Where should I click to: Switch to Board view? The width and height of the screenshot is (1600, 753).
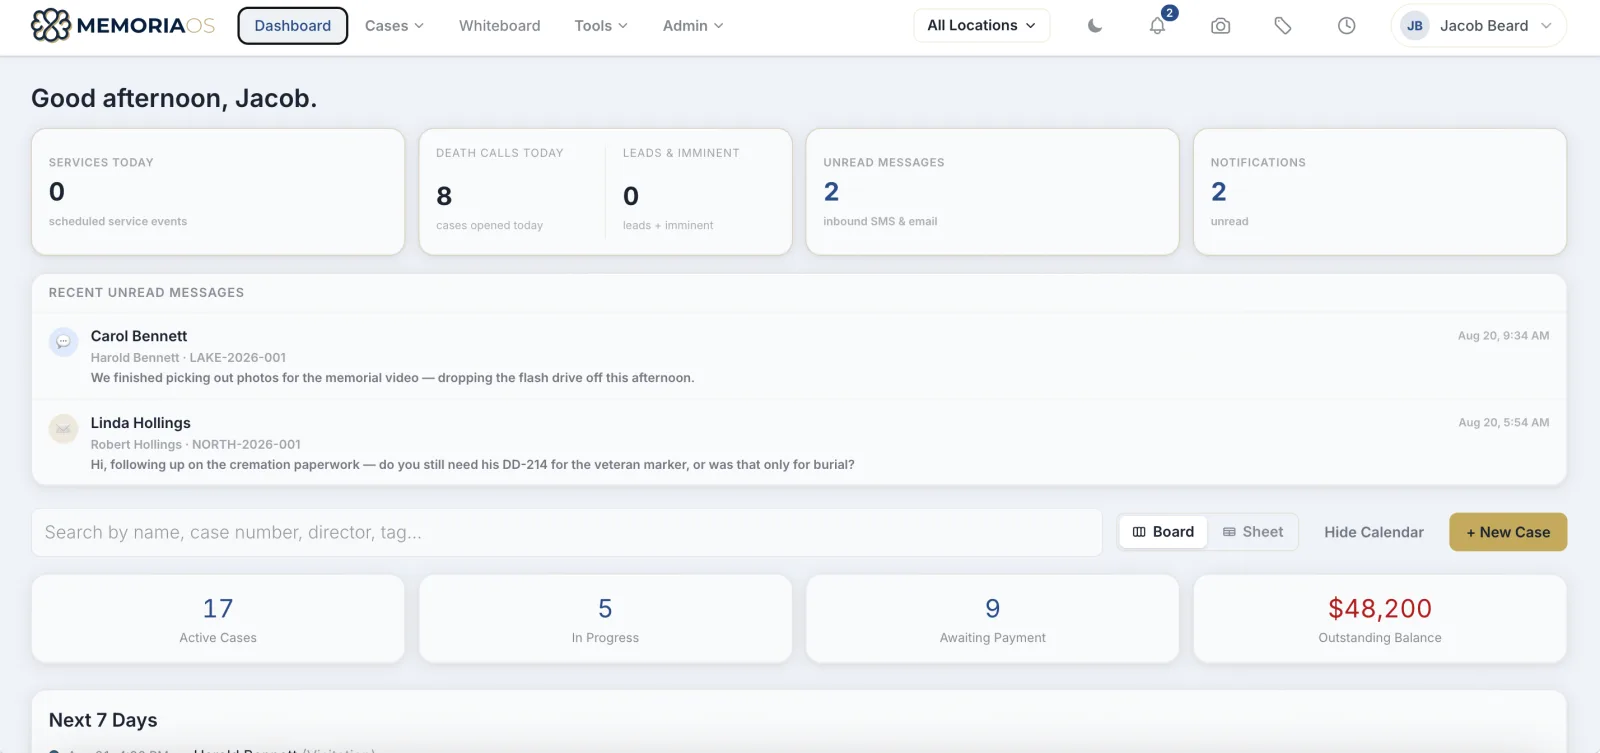[x=1163, y=532]
